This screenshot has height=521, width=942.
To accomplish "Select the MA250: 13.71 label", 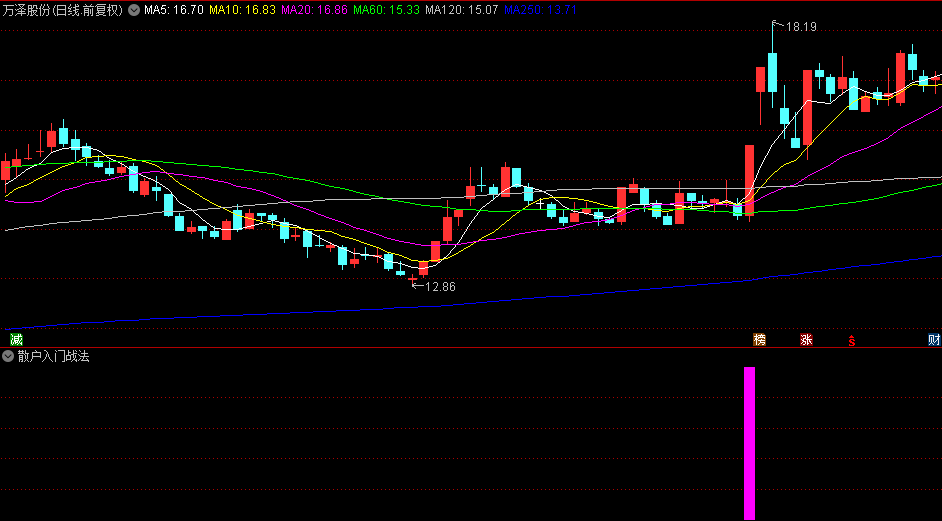I will point(540,10).
